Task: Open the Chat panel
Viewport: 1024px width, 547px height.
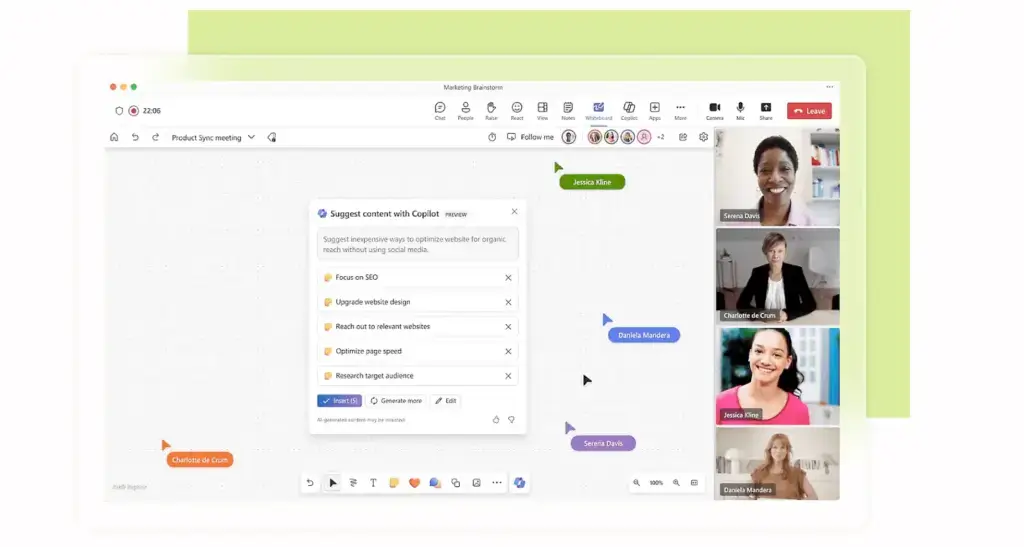Action: coord(440,110)
